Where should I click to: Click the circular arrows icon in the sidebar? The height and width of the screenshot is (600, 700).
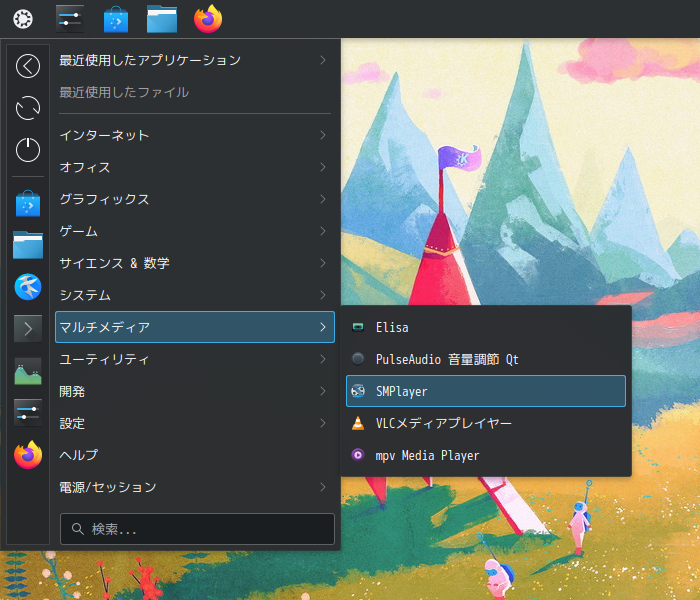[28, 108]
